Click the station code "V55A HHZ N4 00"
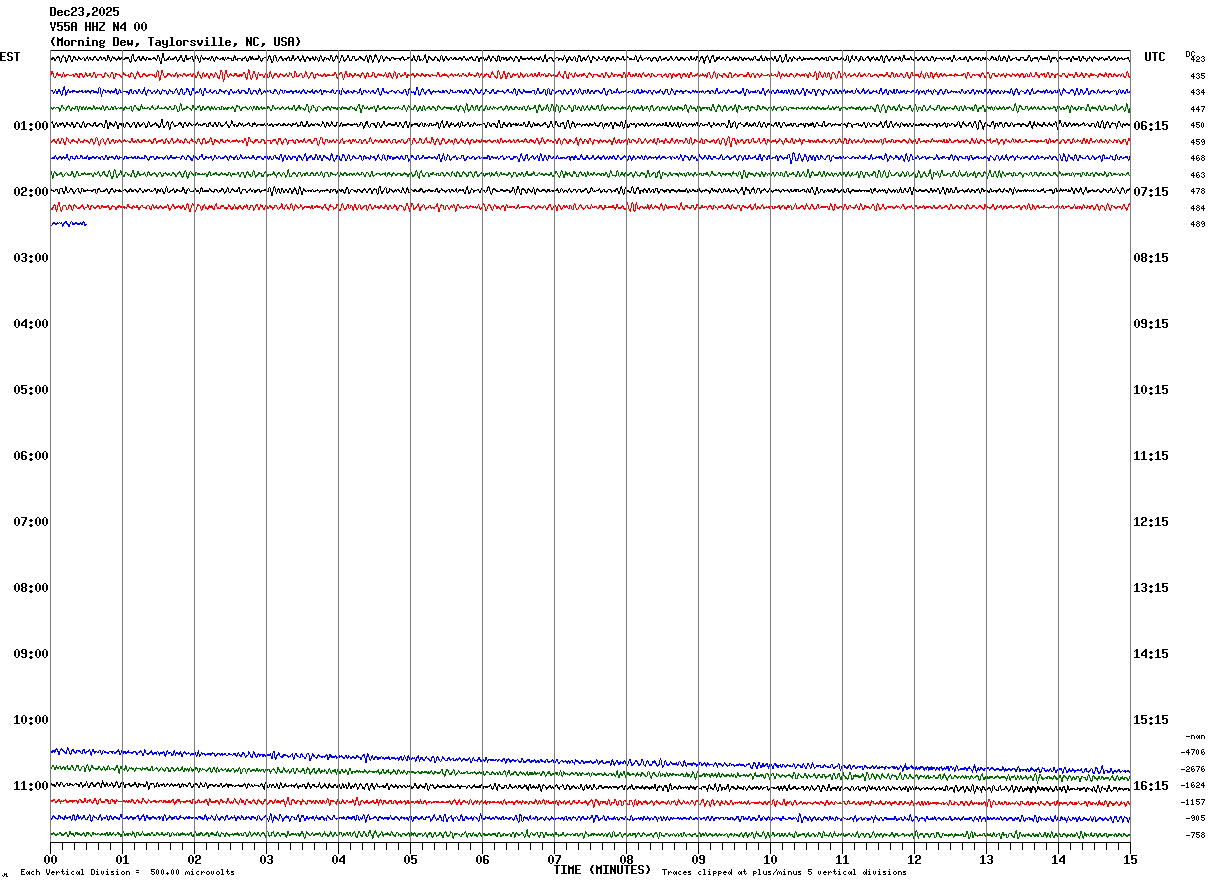The height and width of the screenshot is (886, 1210). pyautogui.click(x=98, y=27)
